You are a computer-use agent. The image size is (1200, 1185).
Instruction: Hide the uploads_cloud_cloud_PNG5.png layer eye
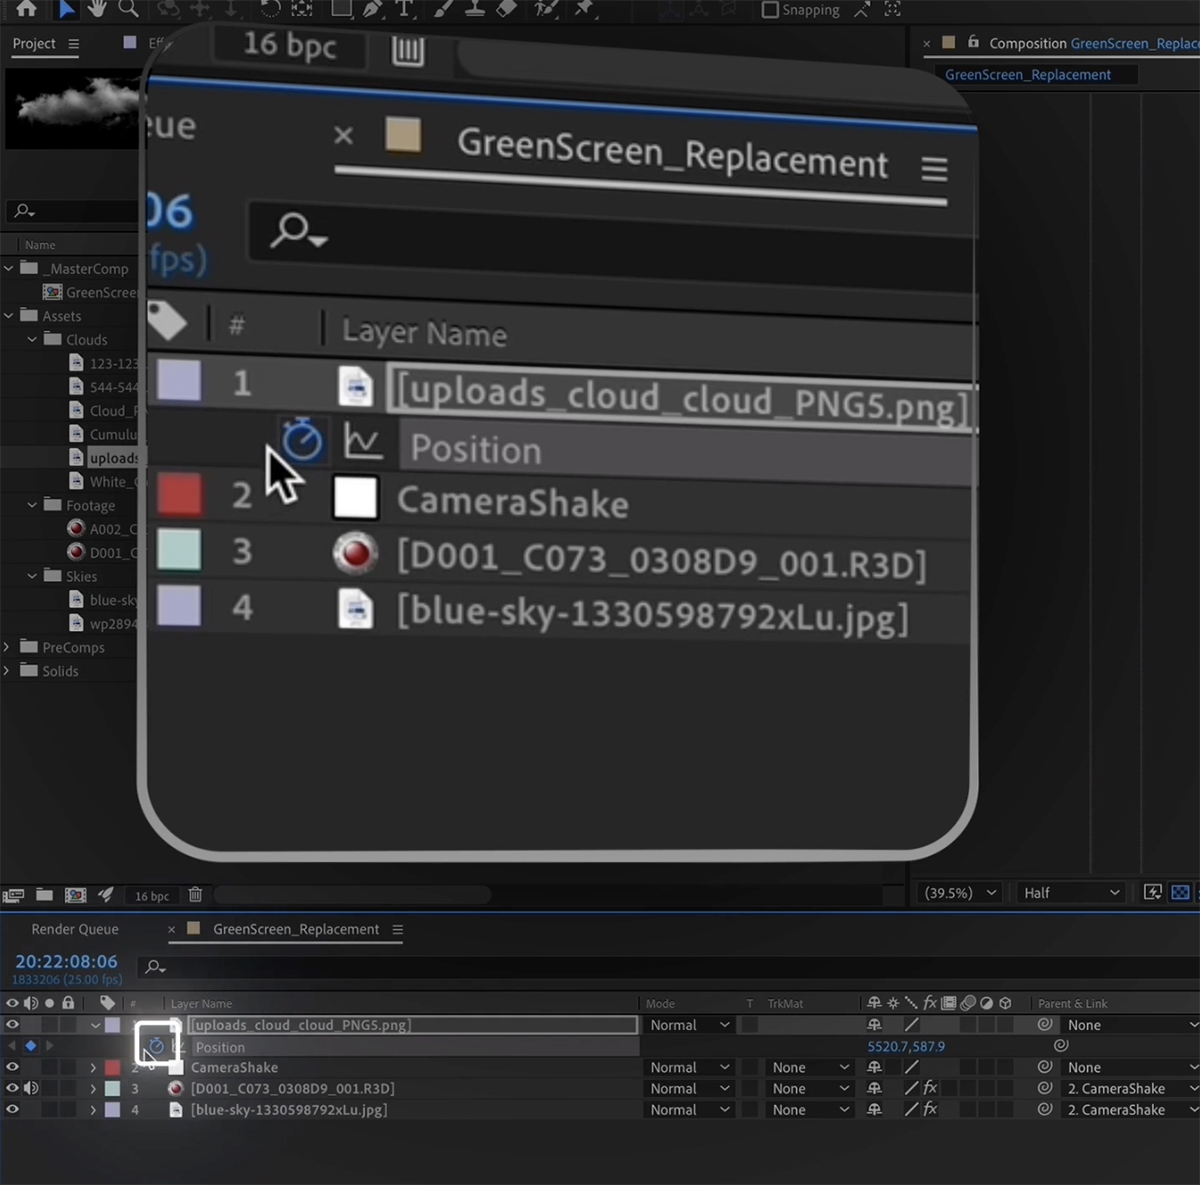[12, 1024]
